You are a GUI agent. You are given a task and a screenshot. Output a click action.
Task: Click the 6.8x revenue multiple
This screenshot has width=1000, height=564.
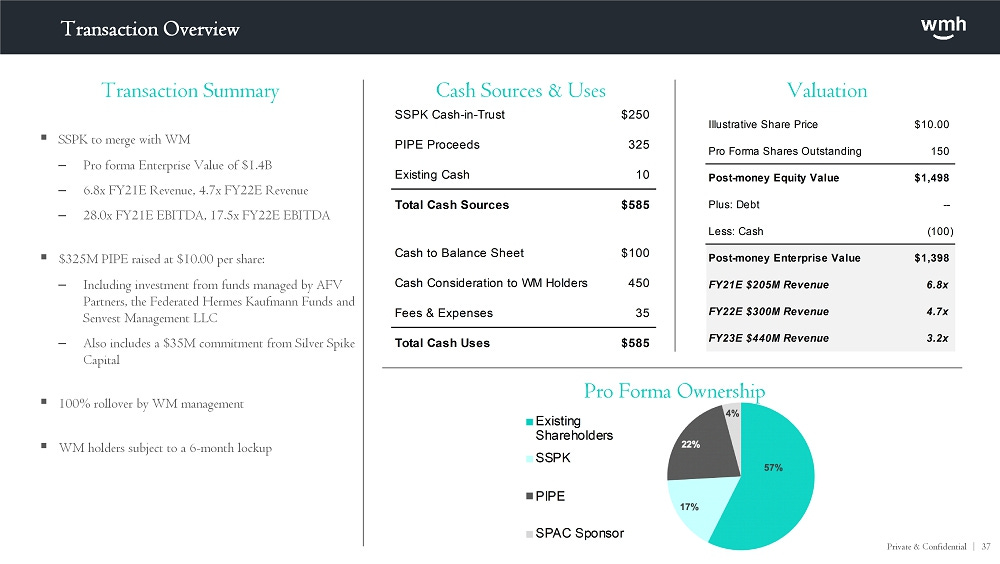point(938,285)
